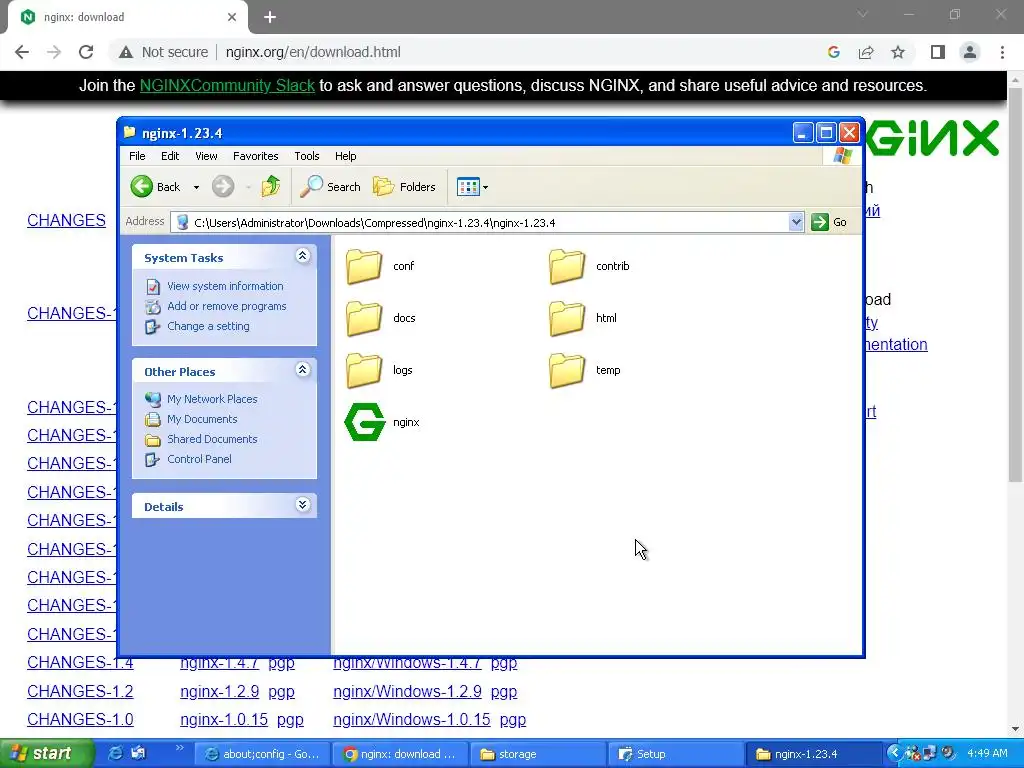Switch to the Setup taskbar window
This screenshot has width=1024, height=768.
[x=676, y=754]
